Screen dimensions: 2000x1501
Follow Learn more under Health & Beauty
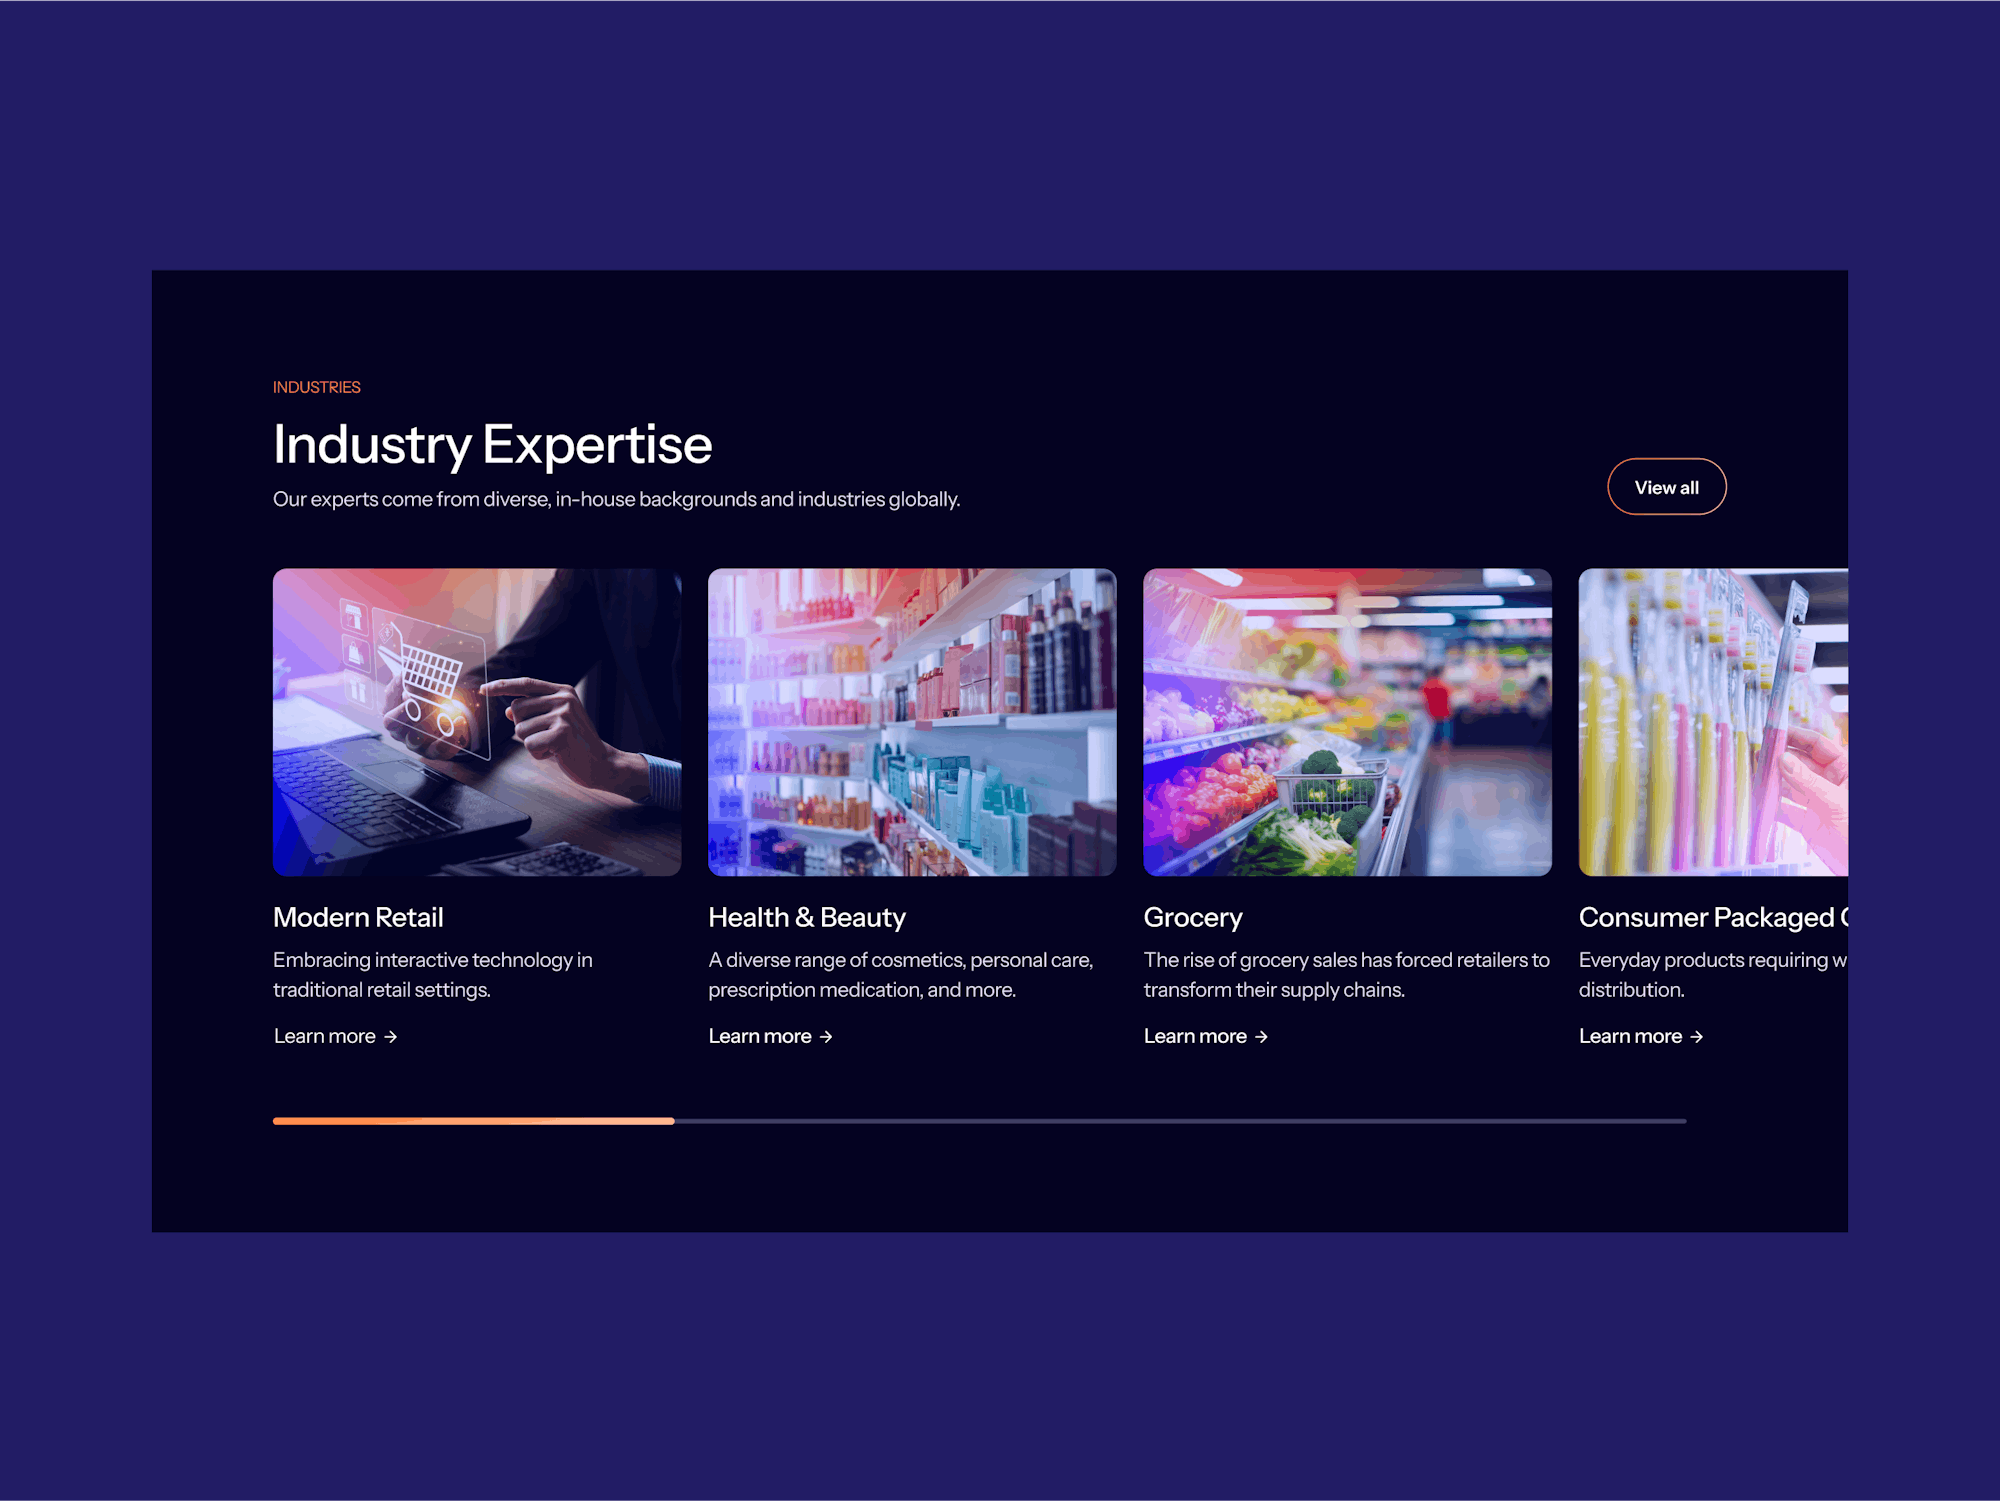point(760,1036)
